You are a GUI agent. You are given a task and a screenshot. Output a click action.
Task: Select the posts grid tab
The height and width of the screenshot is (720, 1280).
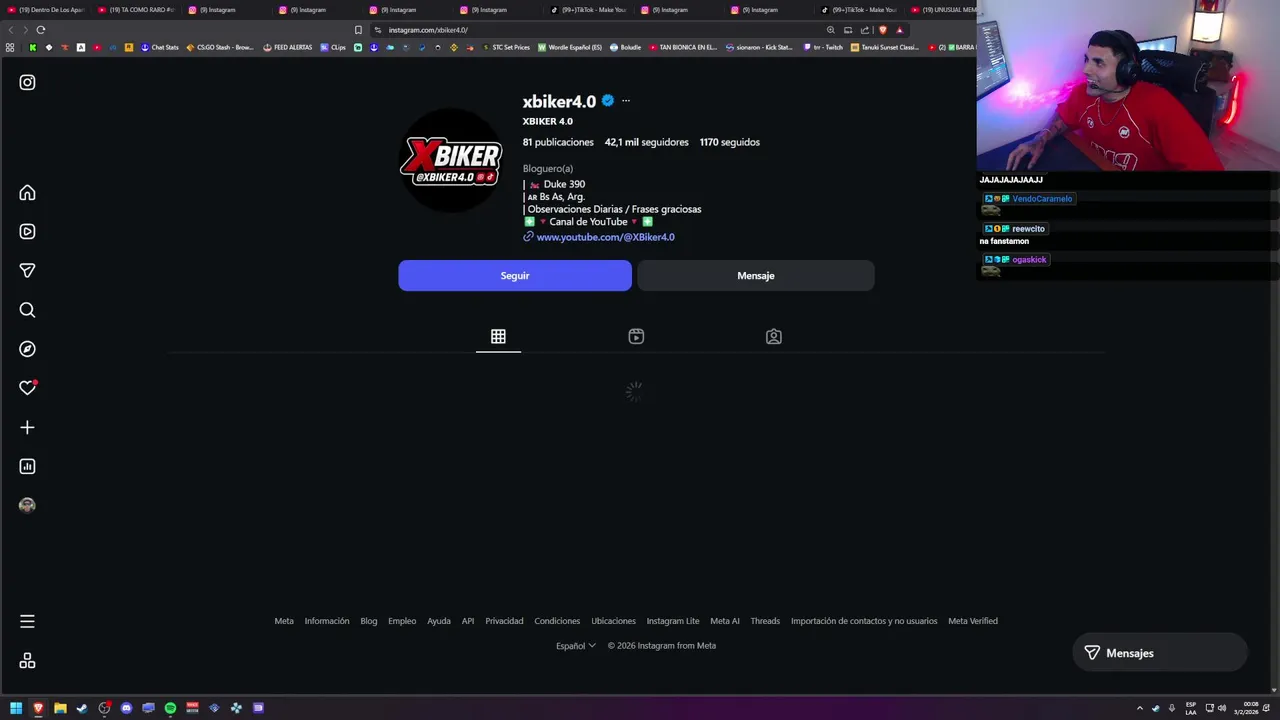pos(498,337)
